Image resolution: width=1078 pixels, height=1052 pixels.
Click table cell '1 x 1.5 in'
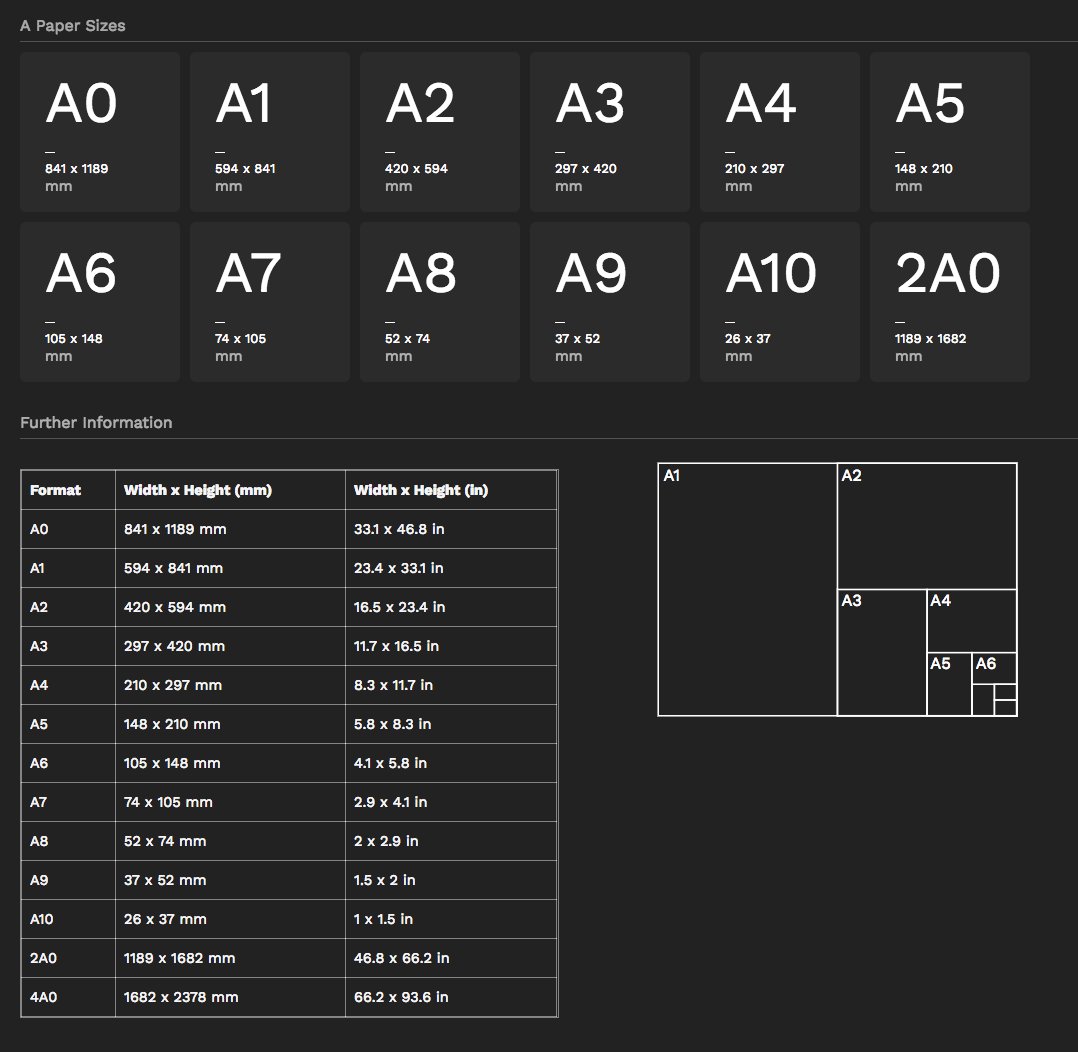point(451,919)
